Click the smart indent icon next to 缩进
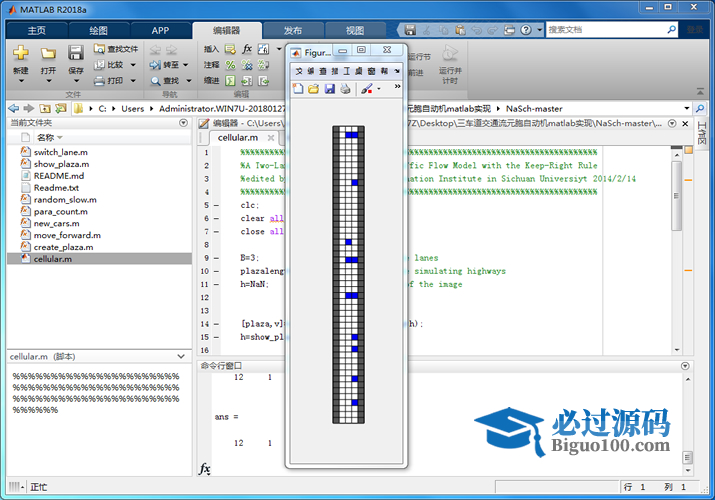 point(230,81)
